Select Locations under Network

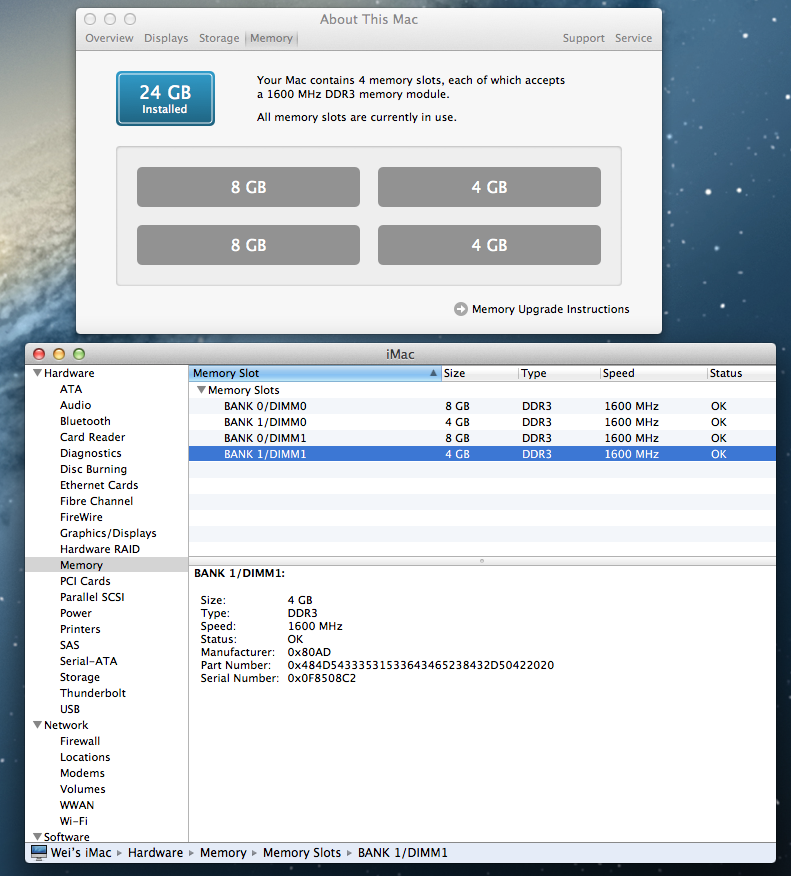pos(85,757)
